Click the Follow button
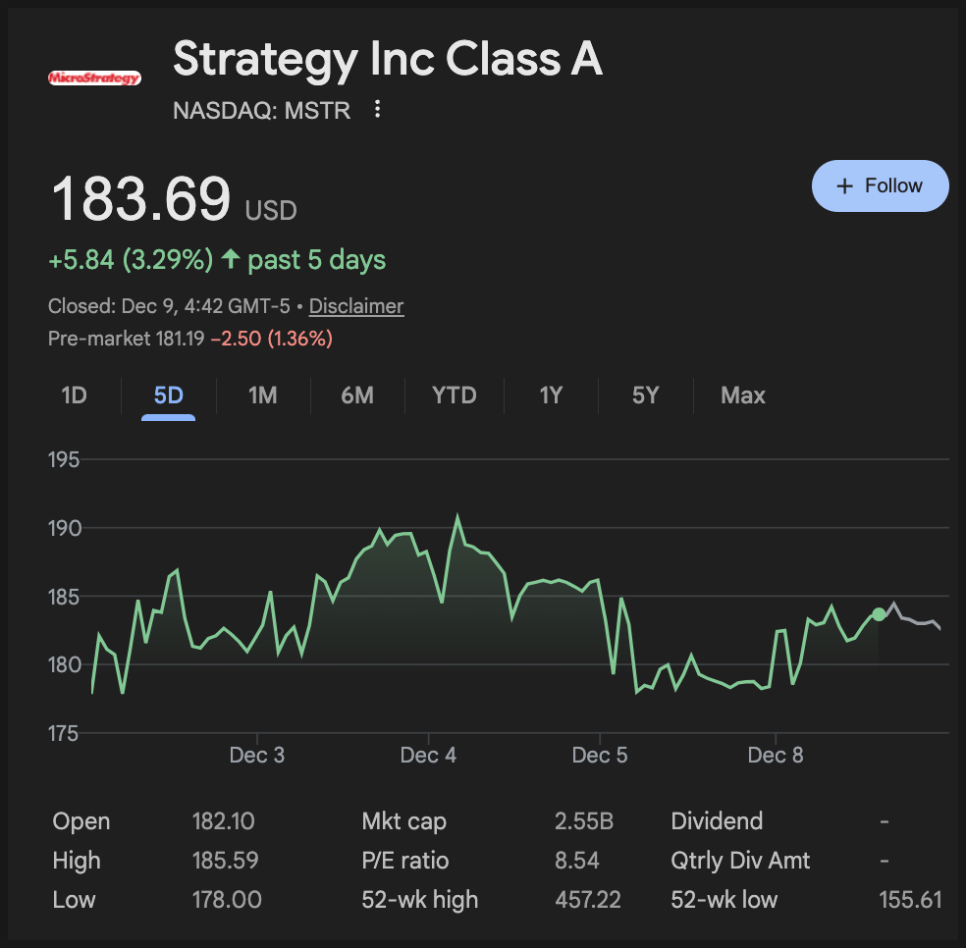 click(x=879, y=186)
